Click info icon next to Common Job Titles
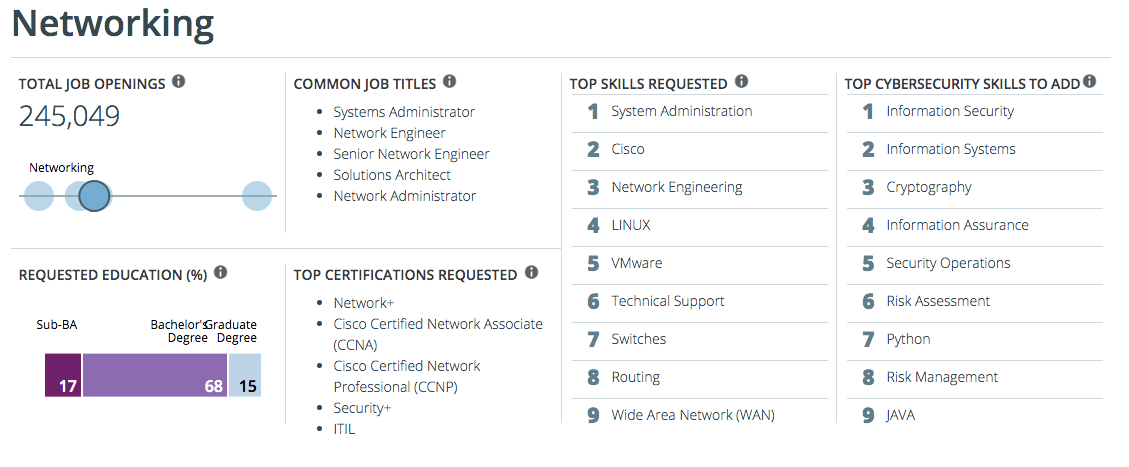Image resolution: width=1129 pixels, height=467 pixels. pos(450,81)
